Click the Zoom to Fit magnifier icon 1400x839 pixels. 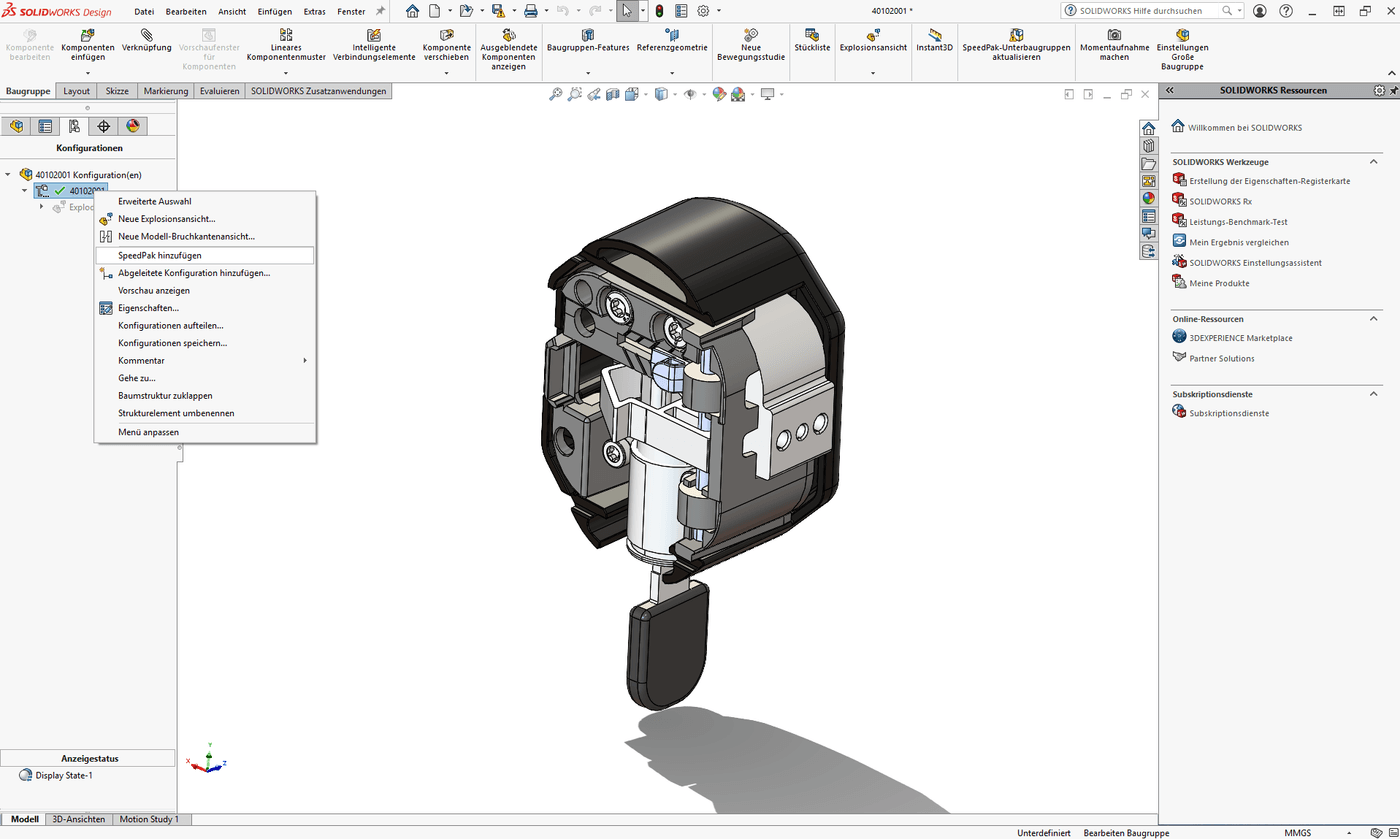[x=556, y=94]
